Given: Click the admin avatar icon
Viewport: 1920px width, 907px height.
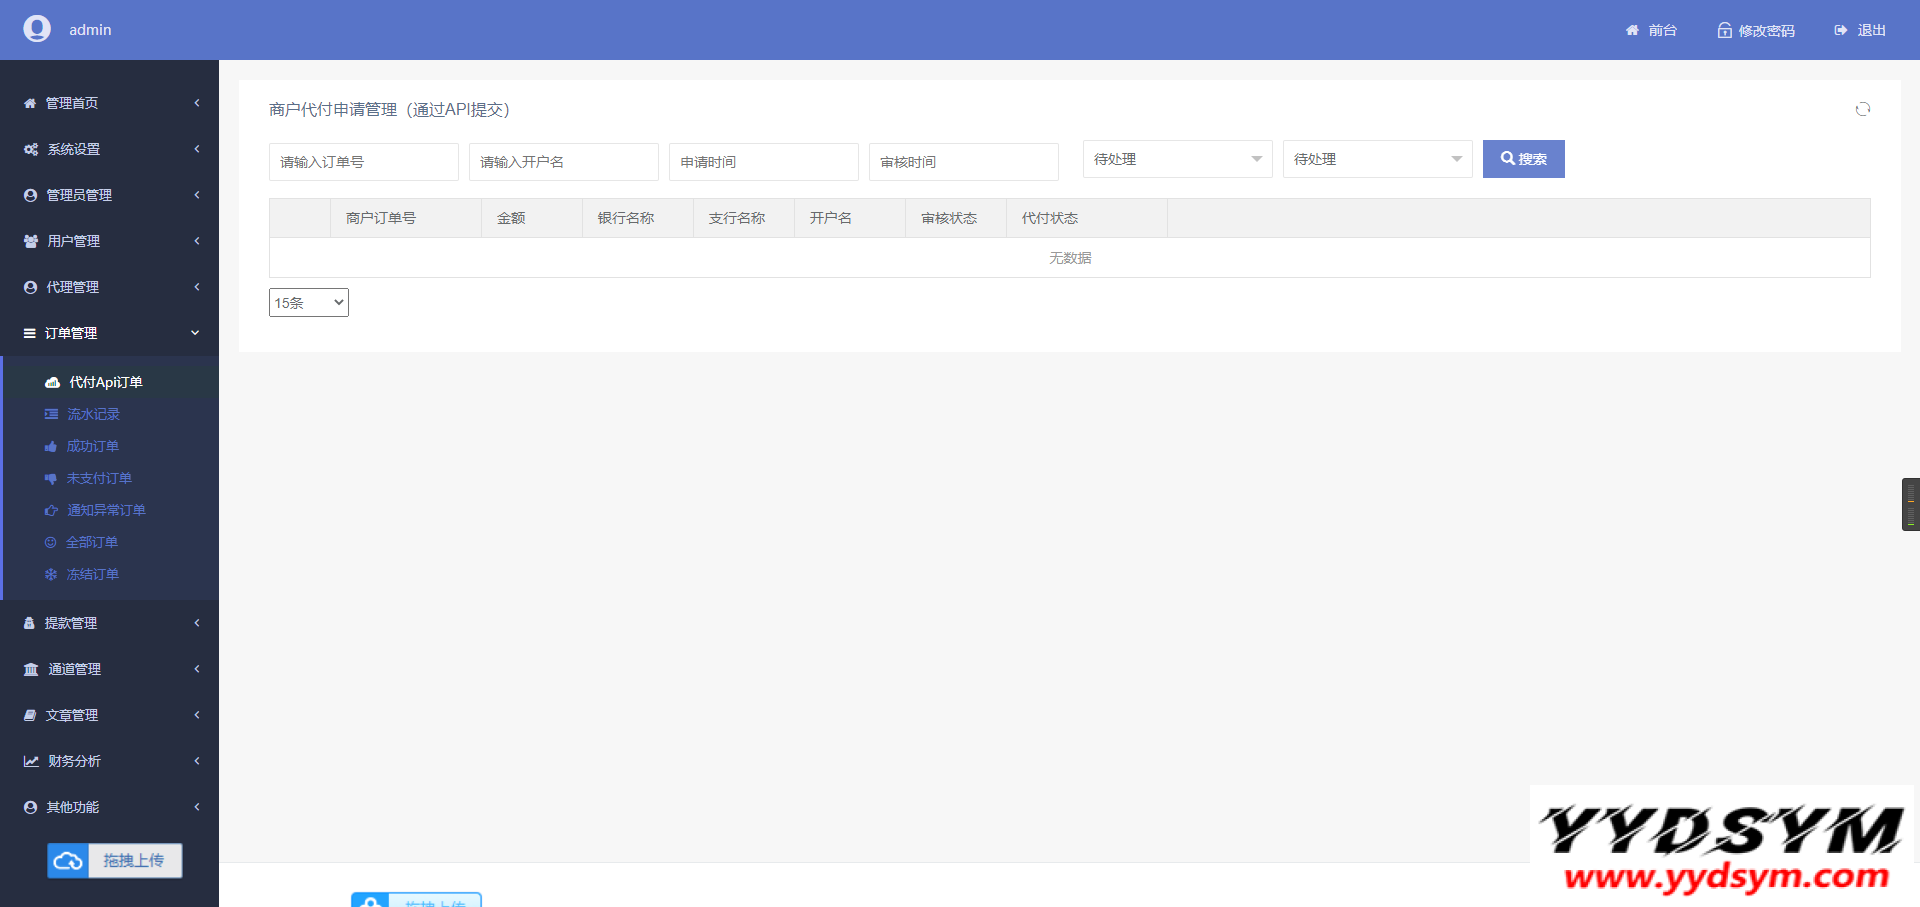Looking at the screenshot, I should tap(37, 29).
